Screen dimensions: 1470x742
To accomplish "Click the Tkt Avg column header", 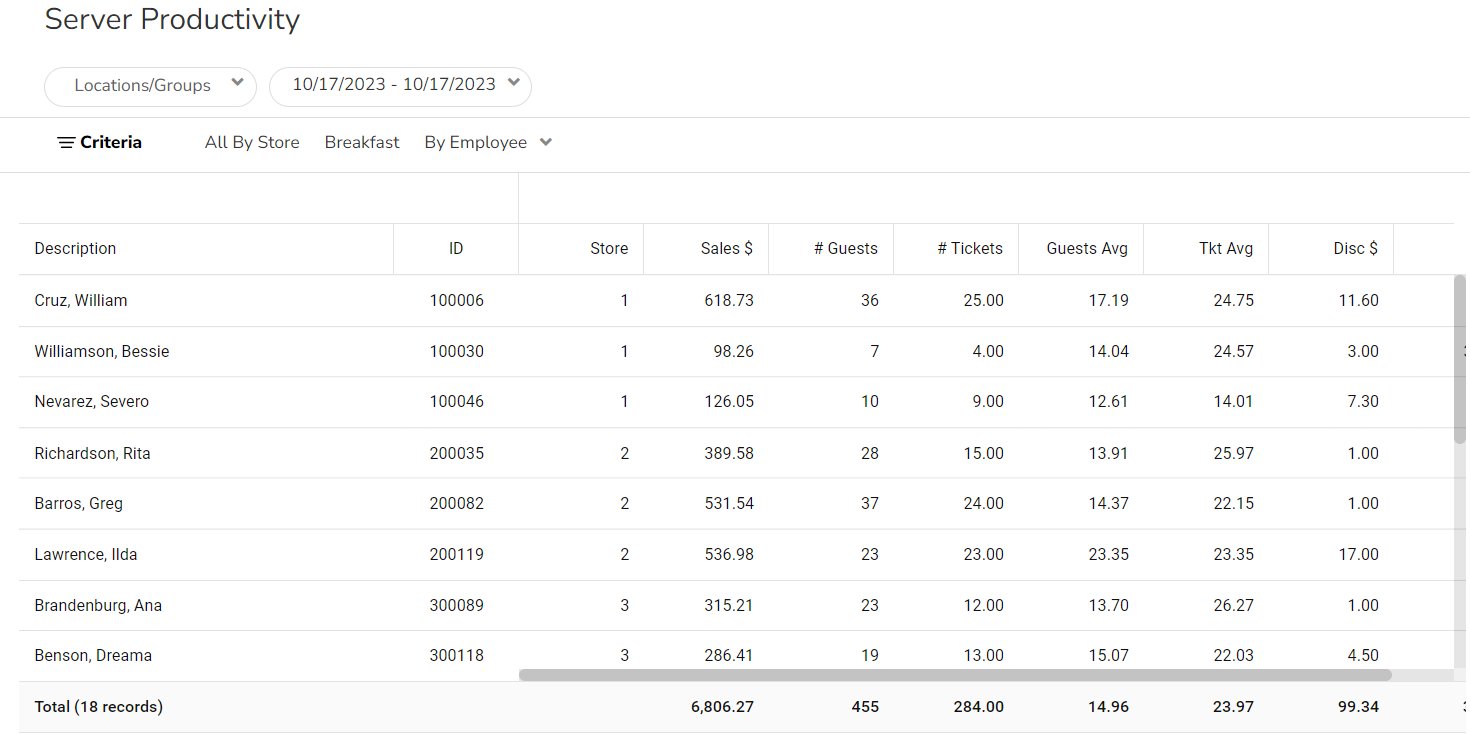I will tap(1225, 249).
